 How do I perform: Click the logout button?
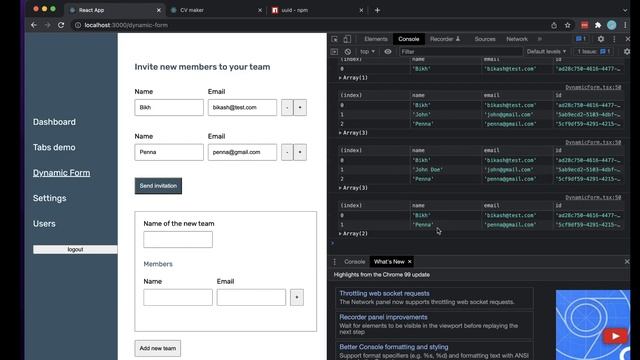75,249
